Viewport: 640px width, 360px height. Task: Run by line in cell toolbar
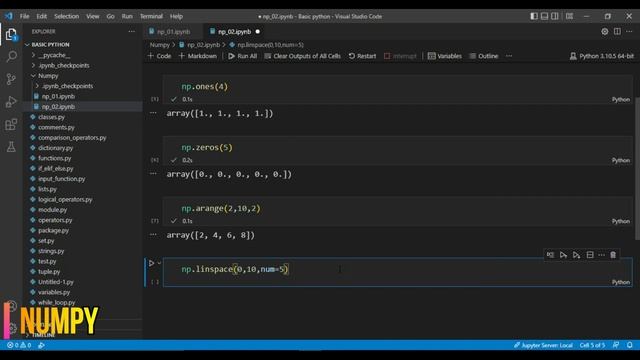(x=550, y=255)
